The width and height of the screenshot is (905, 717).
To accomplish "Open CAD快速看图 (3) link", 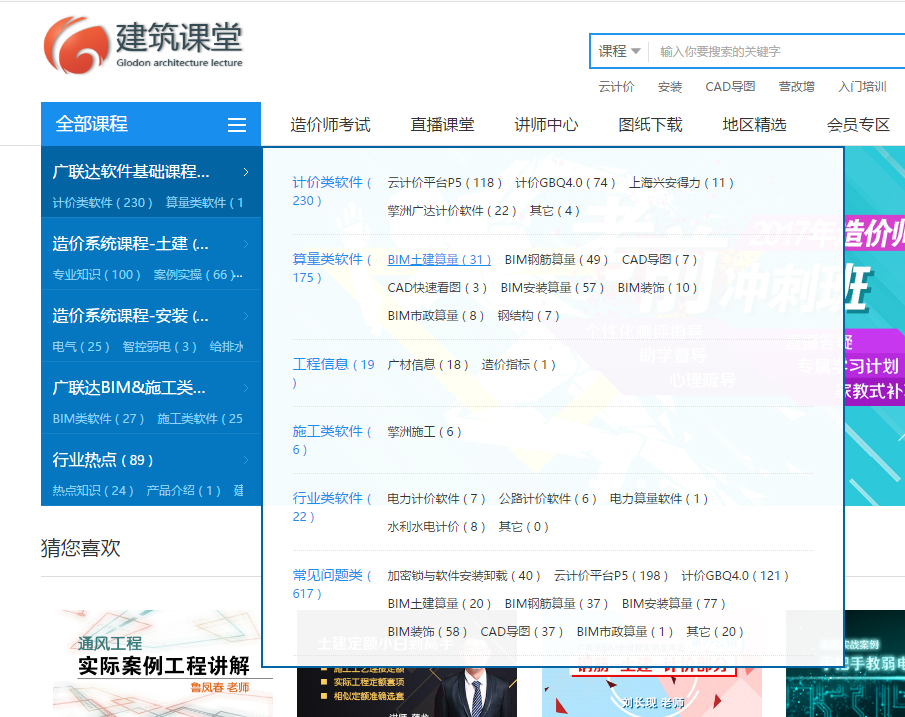I will point(437,288).
